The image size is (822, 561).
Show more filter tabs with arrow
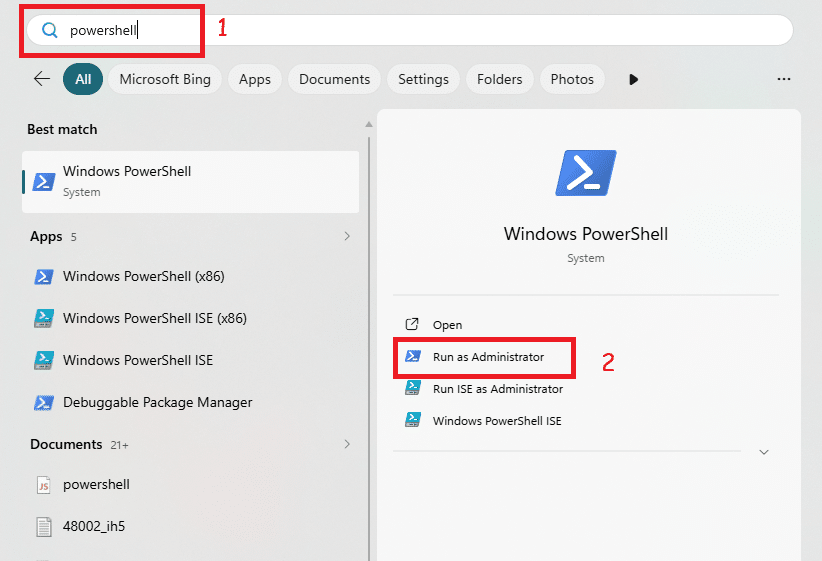tap(633, 79)
